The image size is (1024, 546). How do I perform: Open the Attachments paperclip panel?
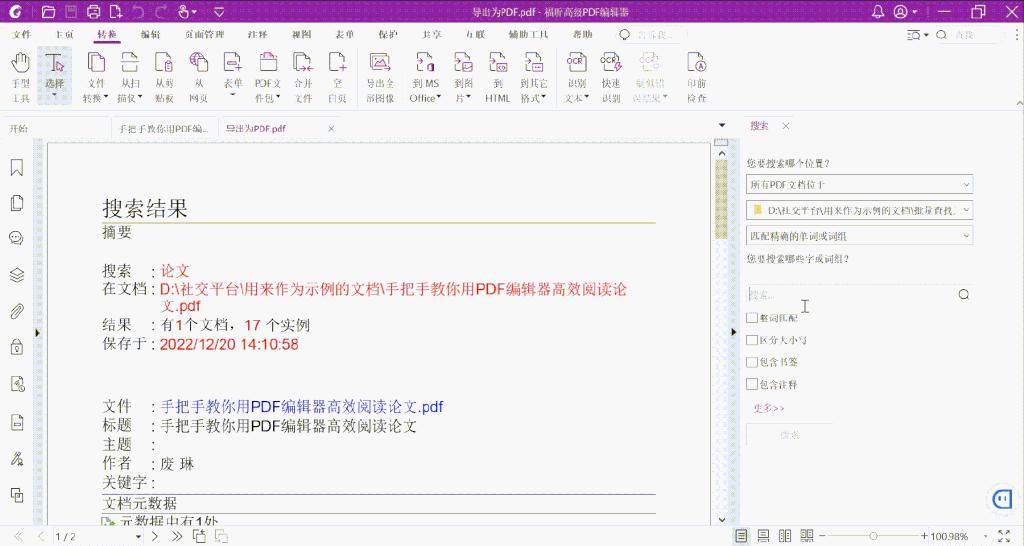(x=17, y=311)
